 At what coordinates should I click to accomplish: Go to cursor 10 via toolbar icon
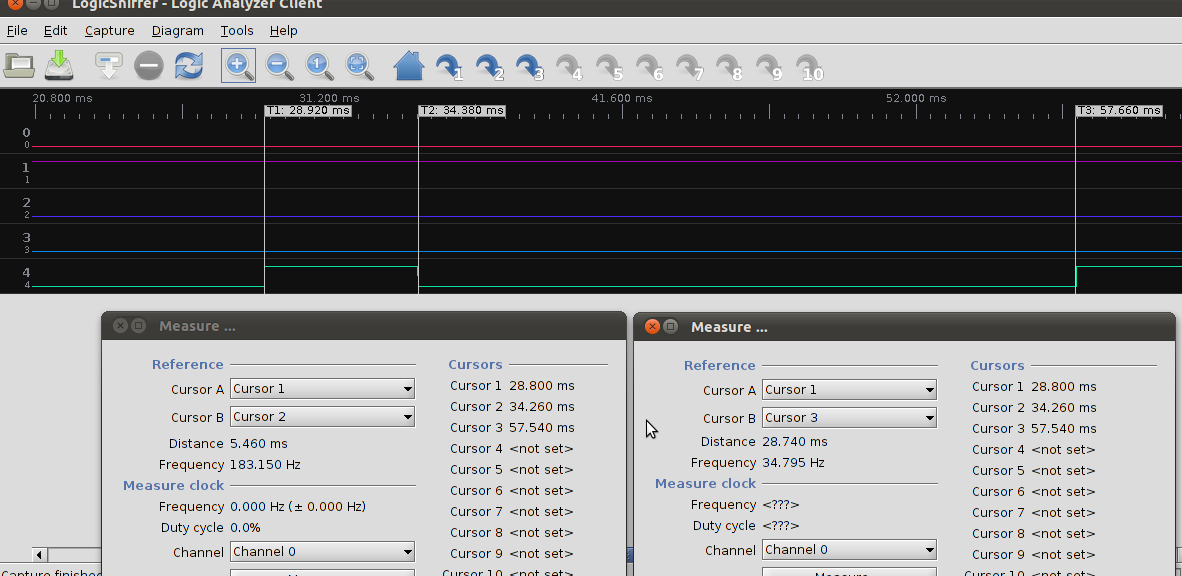click(806, 66)
